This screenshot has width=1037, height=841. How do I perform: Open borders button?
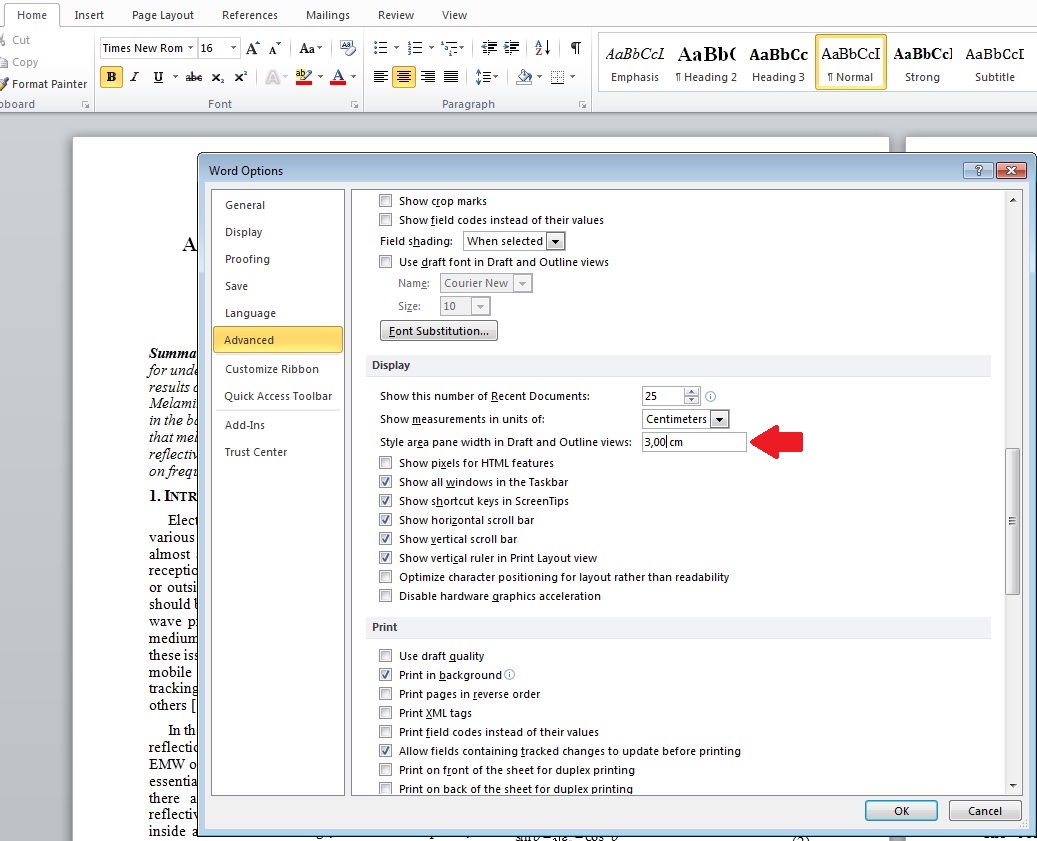[558, 77]
